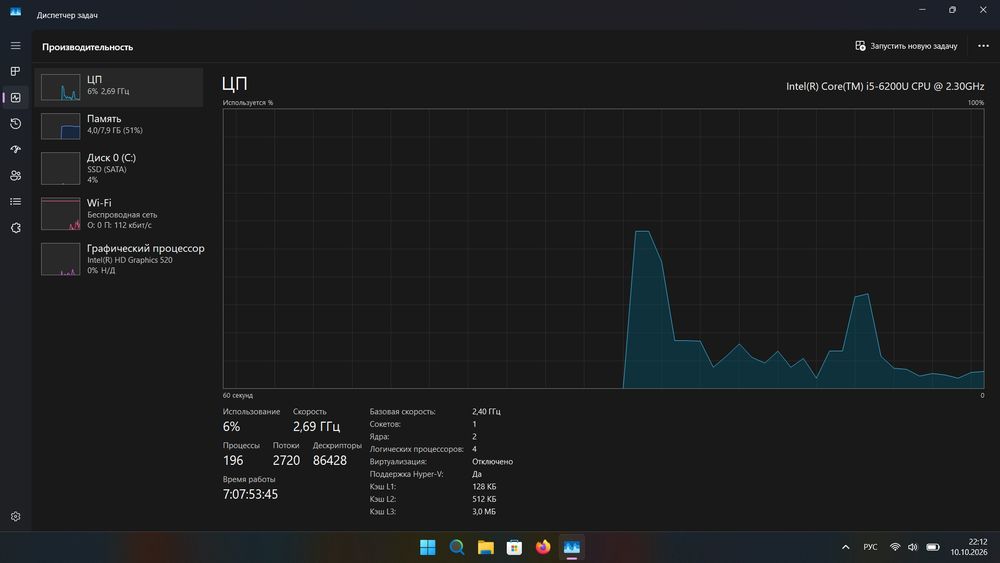
Task: Click the Кэш L1 value 128 КБ
Action: [484, 486]
